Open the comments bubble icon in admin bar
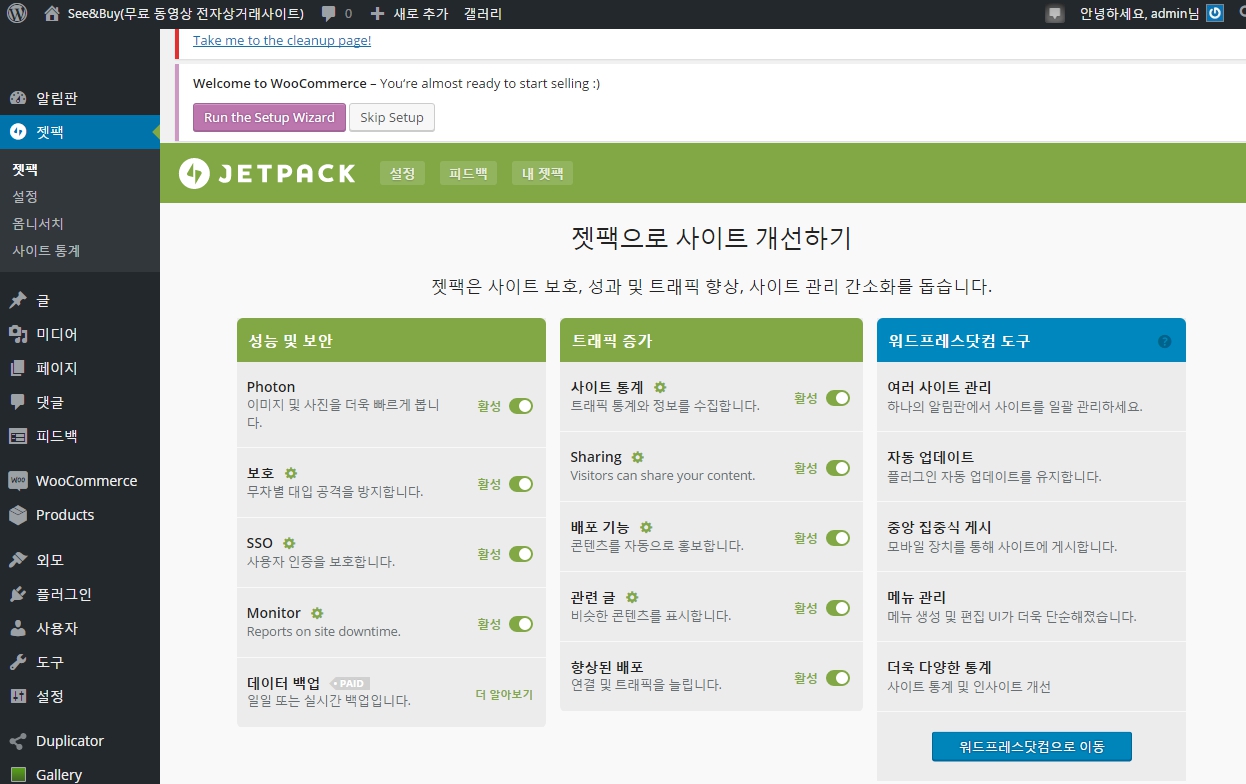The height and width of the screenshot is (784, 1246). [x=328, y=14]
